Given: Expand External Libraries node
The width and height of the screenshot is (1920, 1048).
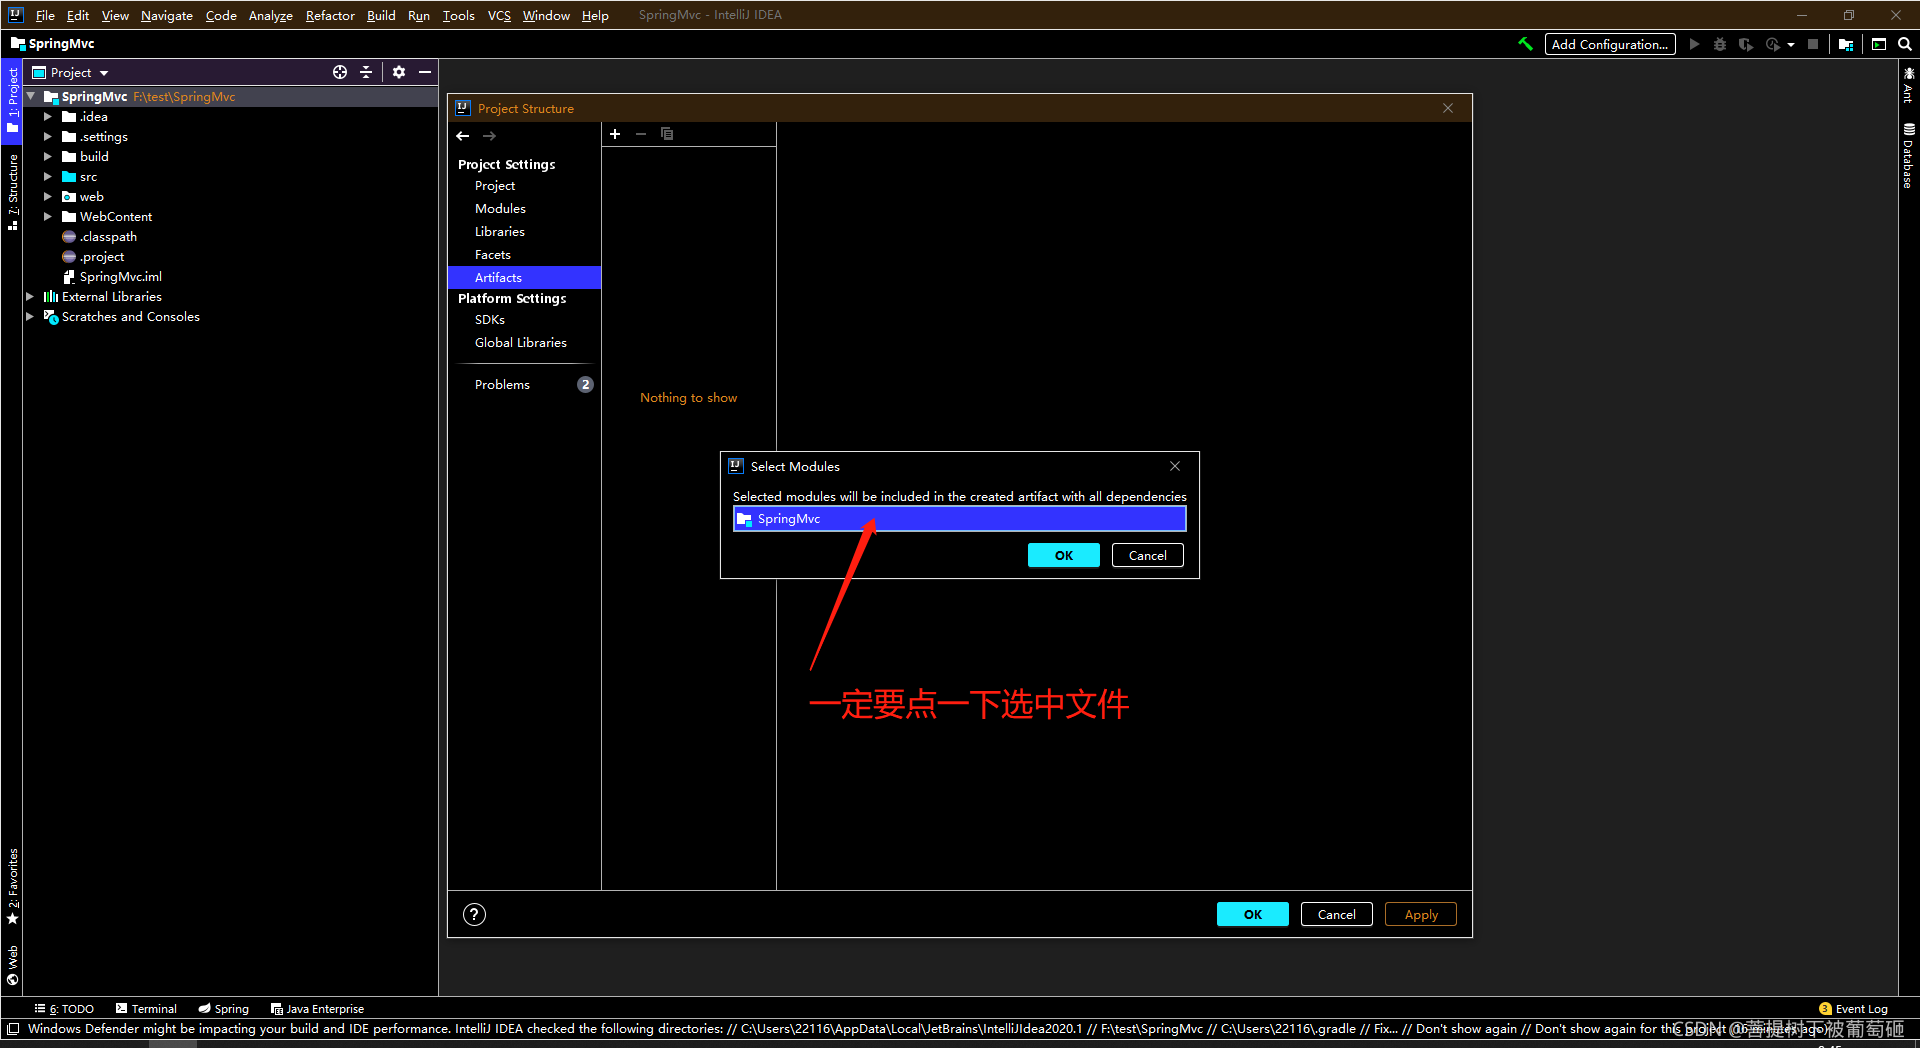Looking at the screenshot, I should pyautogui.click(x=30, y=296).
